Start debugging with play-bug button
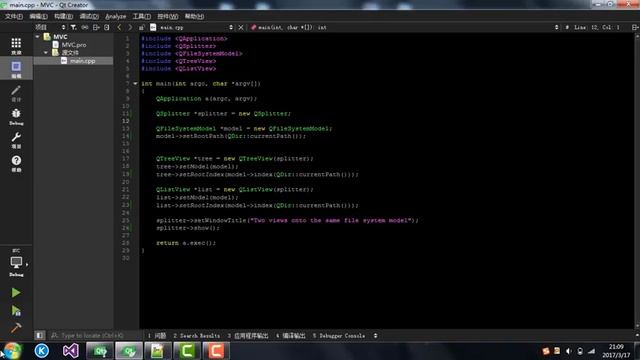Screen dimensions: 640x360 click(x=16, y=311)
